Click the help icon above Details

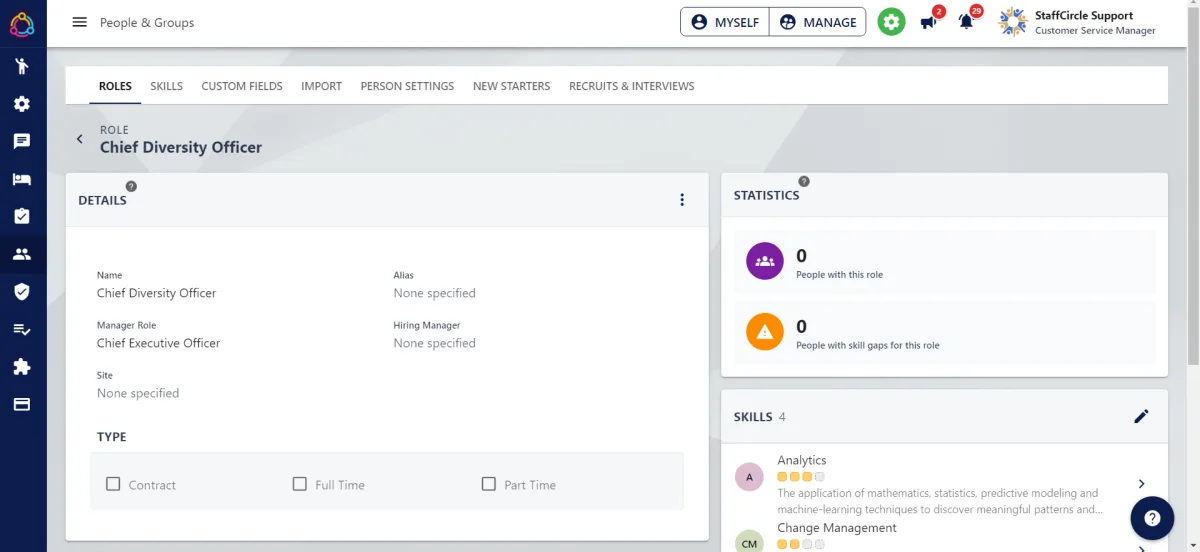131,186
